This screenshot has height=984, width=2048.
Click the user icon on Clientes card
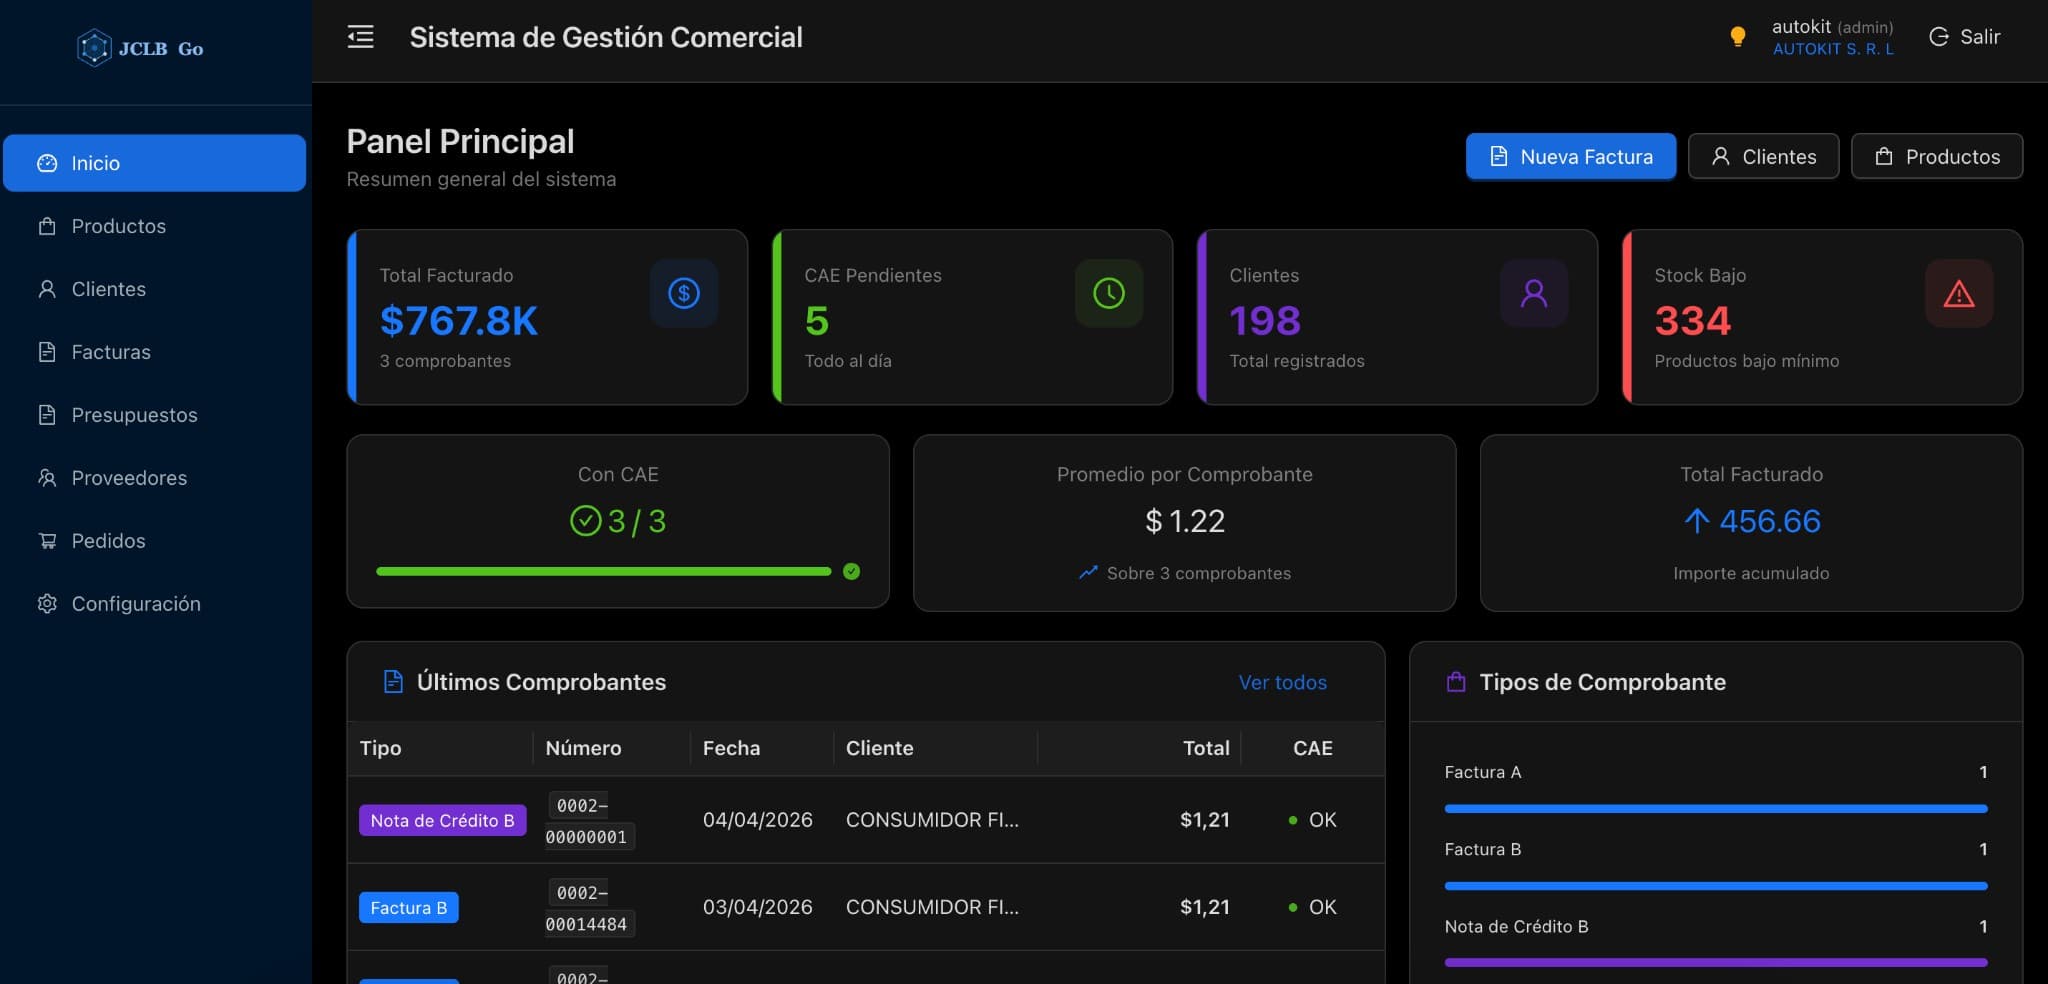click(x=1533, y=293)
